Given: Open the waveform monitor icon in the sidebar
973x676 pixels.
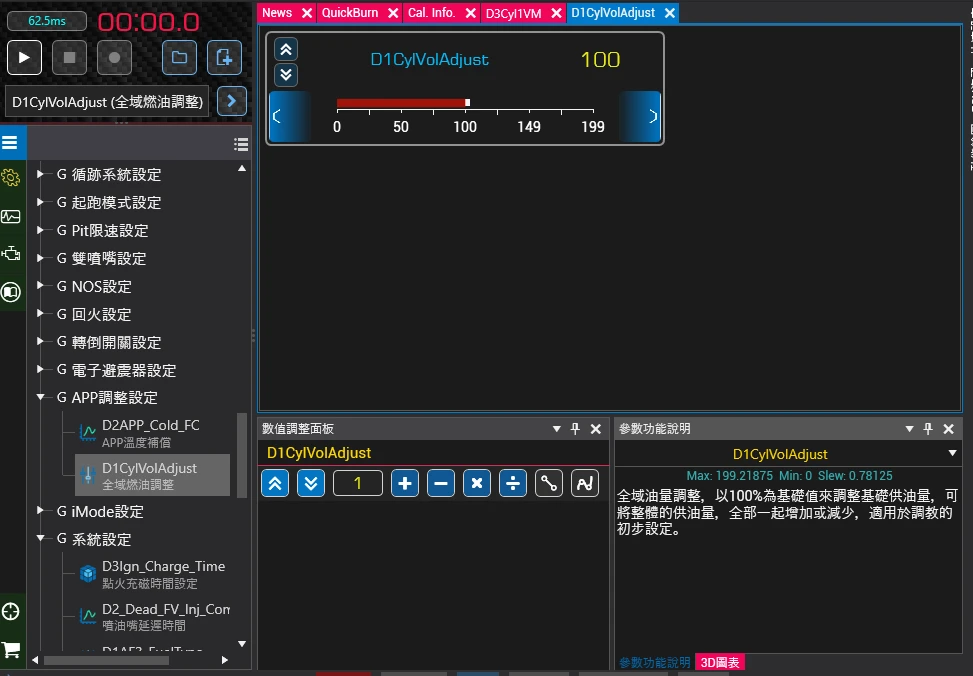Looking at the screenshot, I should [x=11, y=217].
